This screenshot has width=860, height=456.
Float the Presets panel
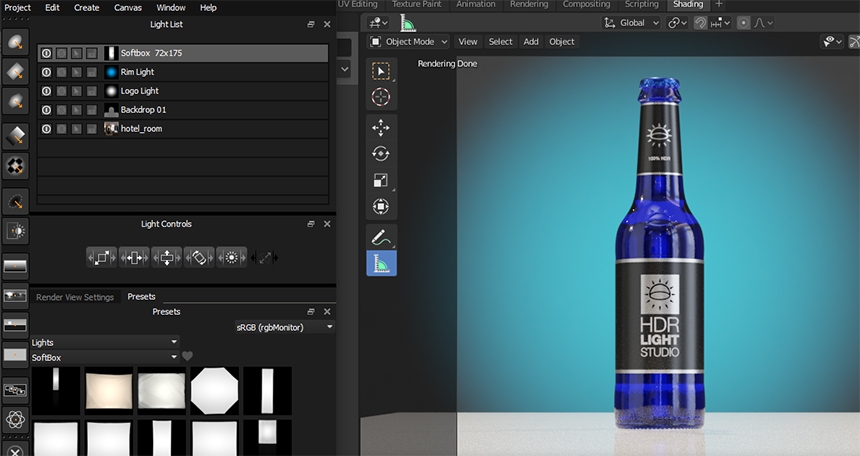coord(311,312)
